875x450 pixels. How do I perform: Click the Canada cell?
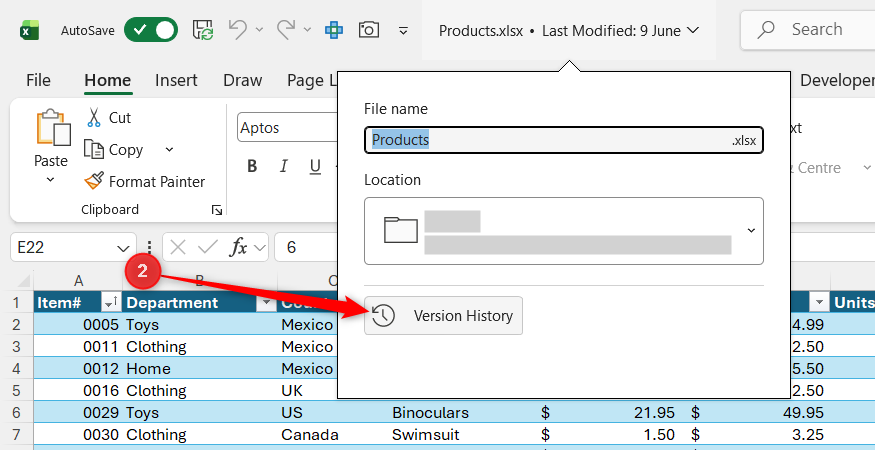pyautogui.click(x=332, y=434)
